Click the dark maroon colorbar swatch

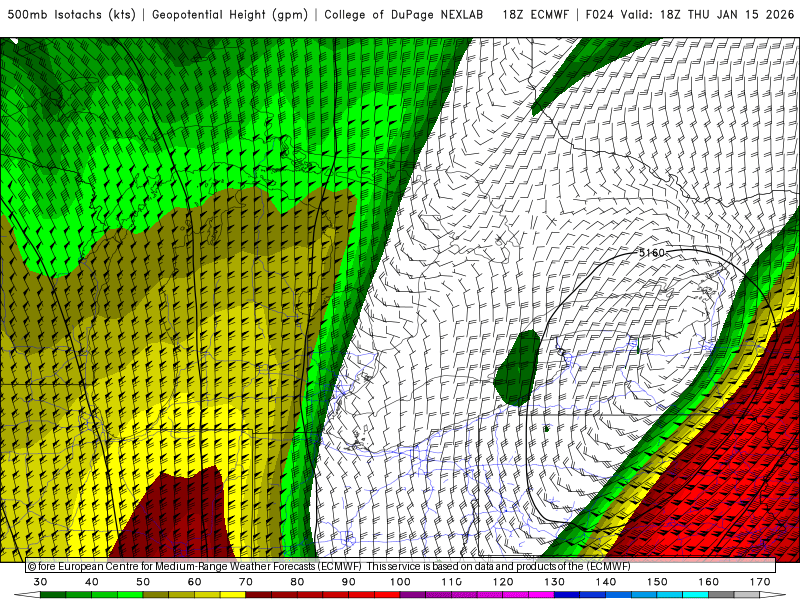pyautogui.click(x=259, y=595)
